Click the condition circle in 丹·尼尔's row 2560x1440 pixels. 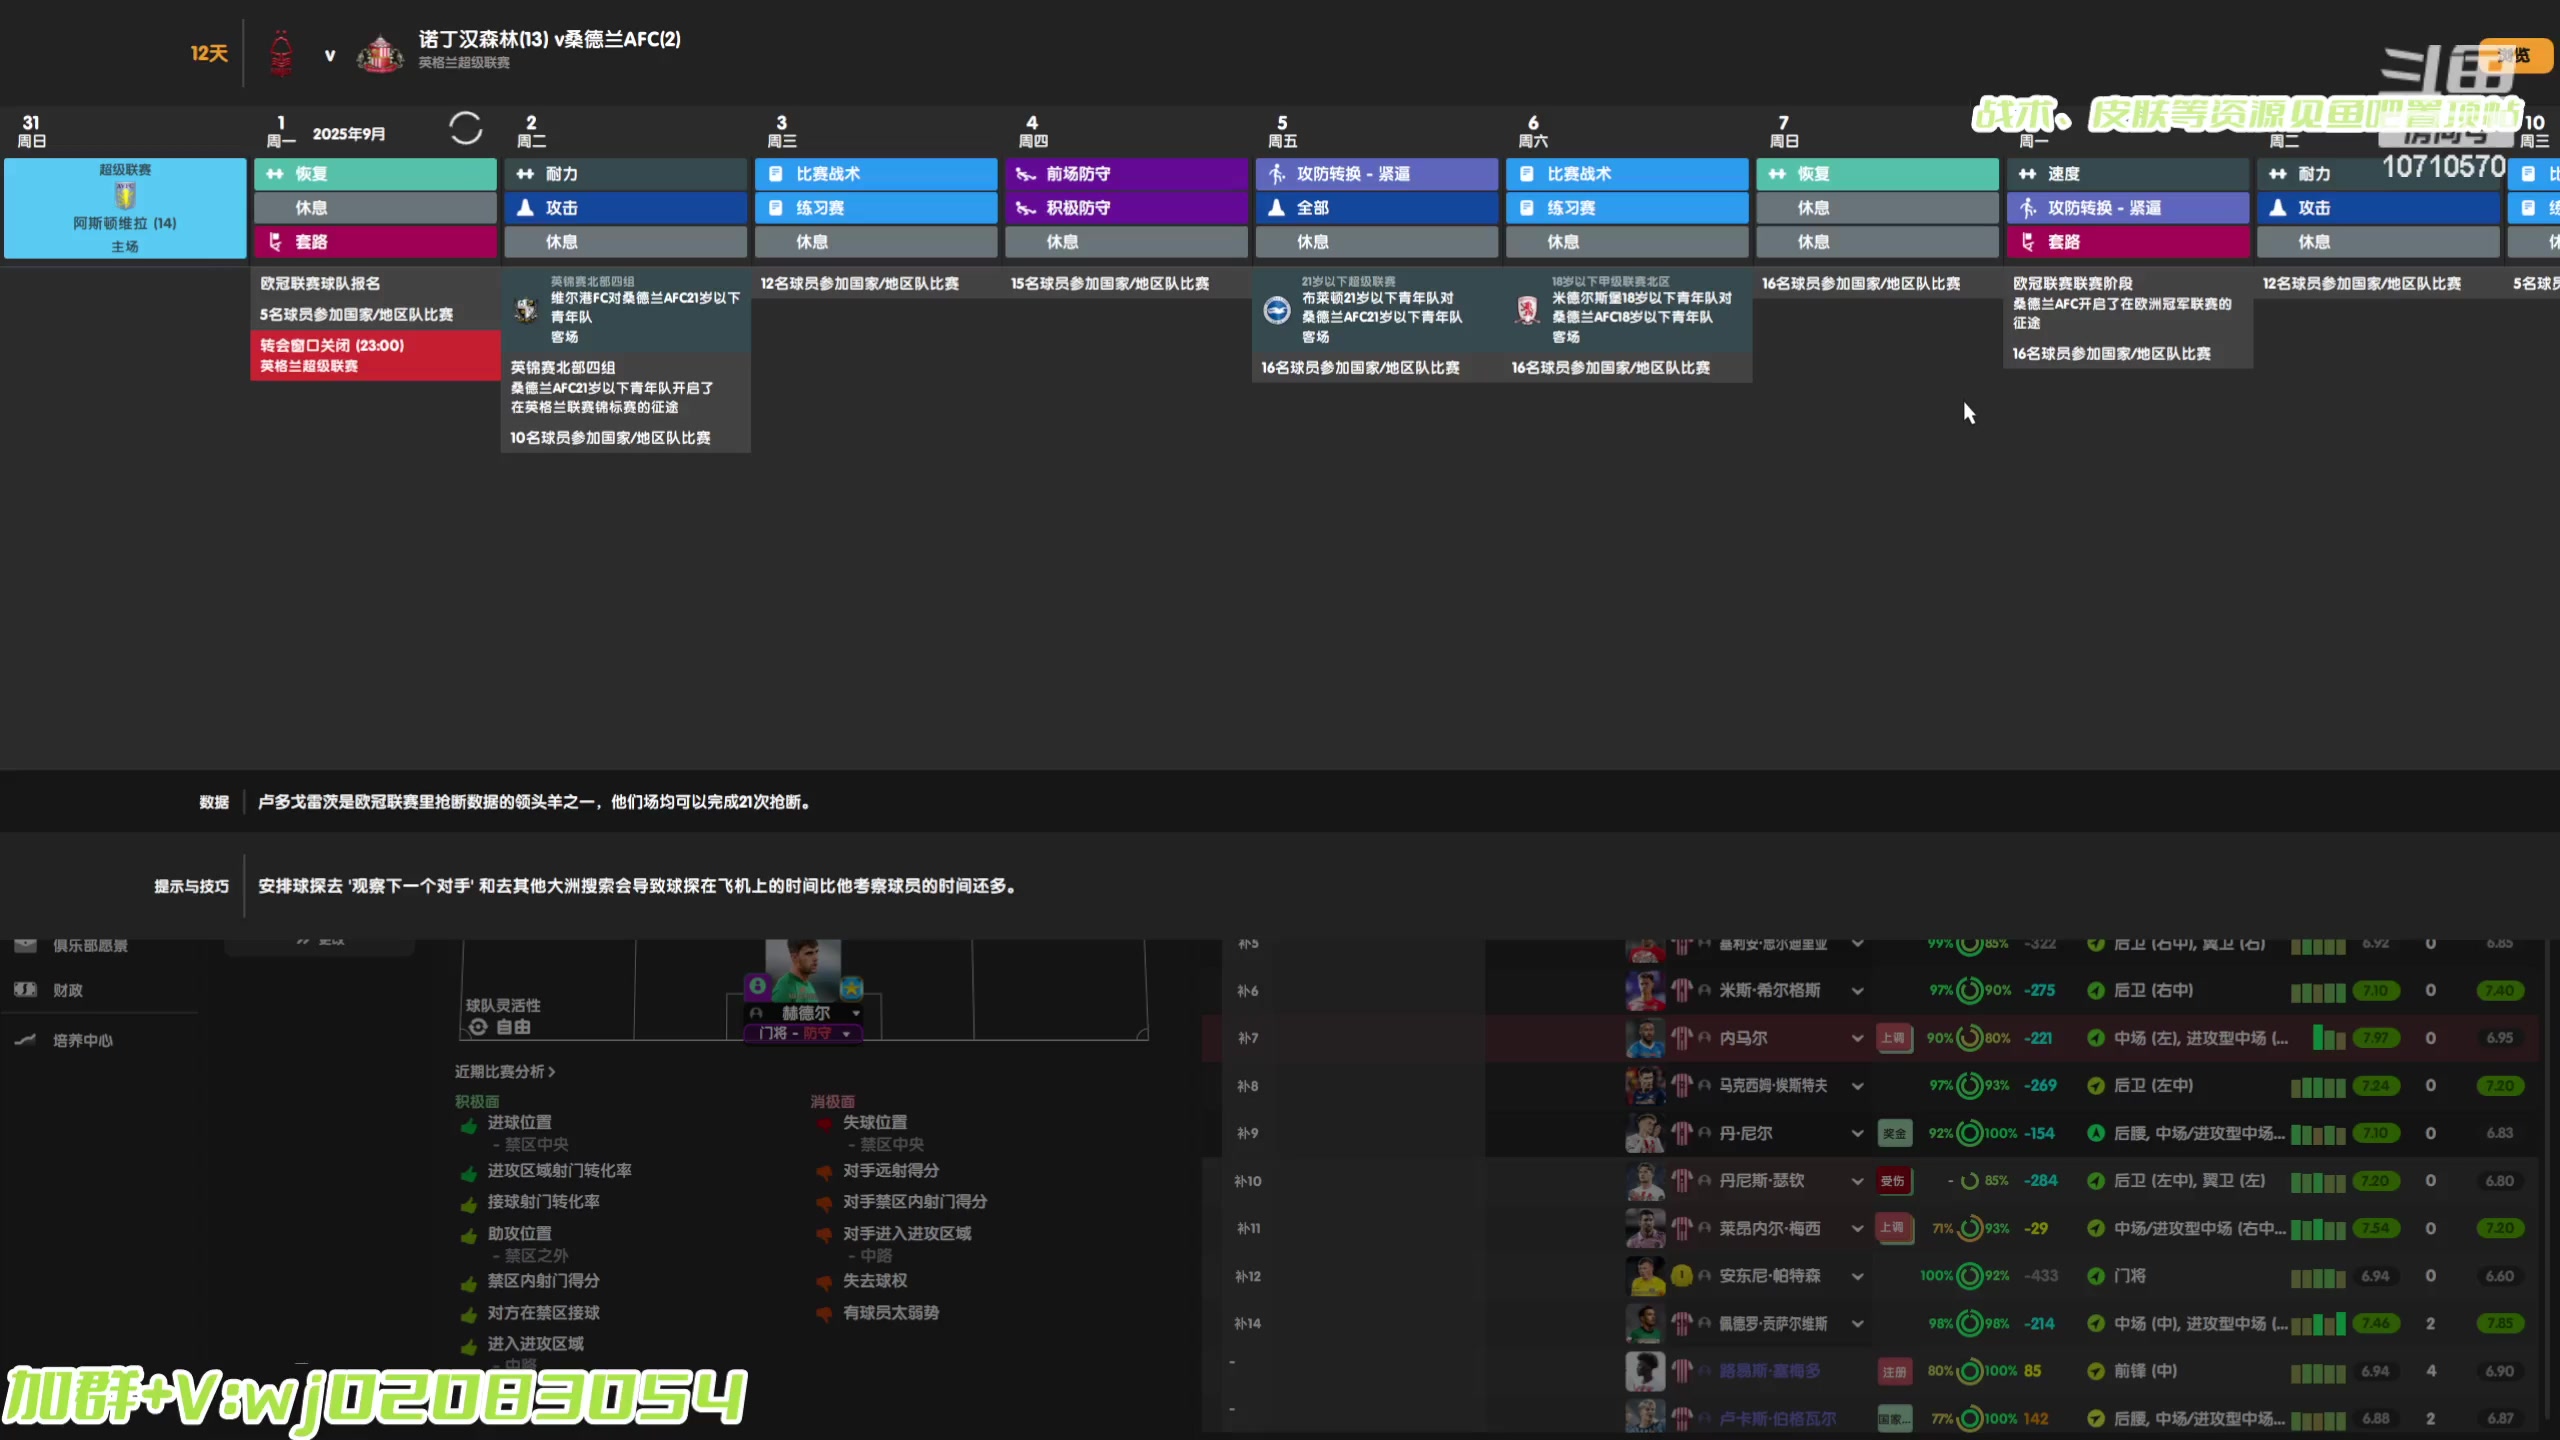pyautogui.click(x=1969, y=1133)
